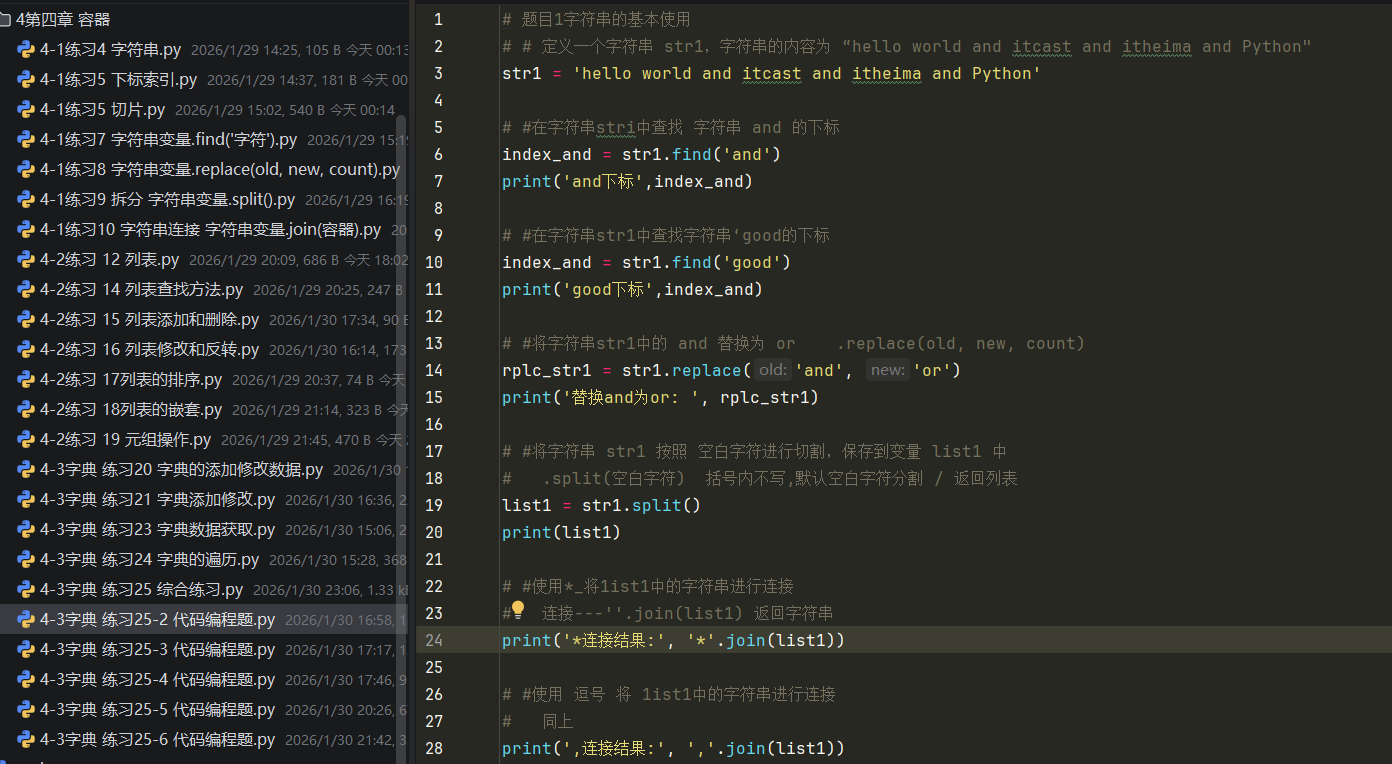Open 4-3字典 练习24 字典的遍历.py
The image size is (1392, 764).
click(x=149, y=559)
